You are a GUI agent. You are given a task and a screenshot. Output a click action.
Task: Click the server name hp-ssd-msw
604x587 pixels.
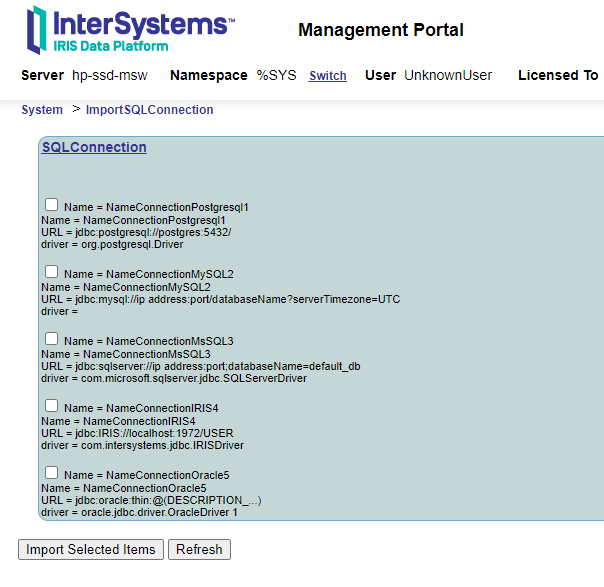tap(110, 75)
